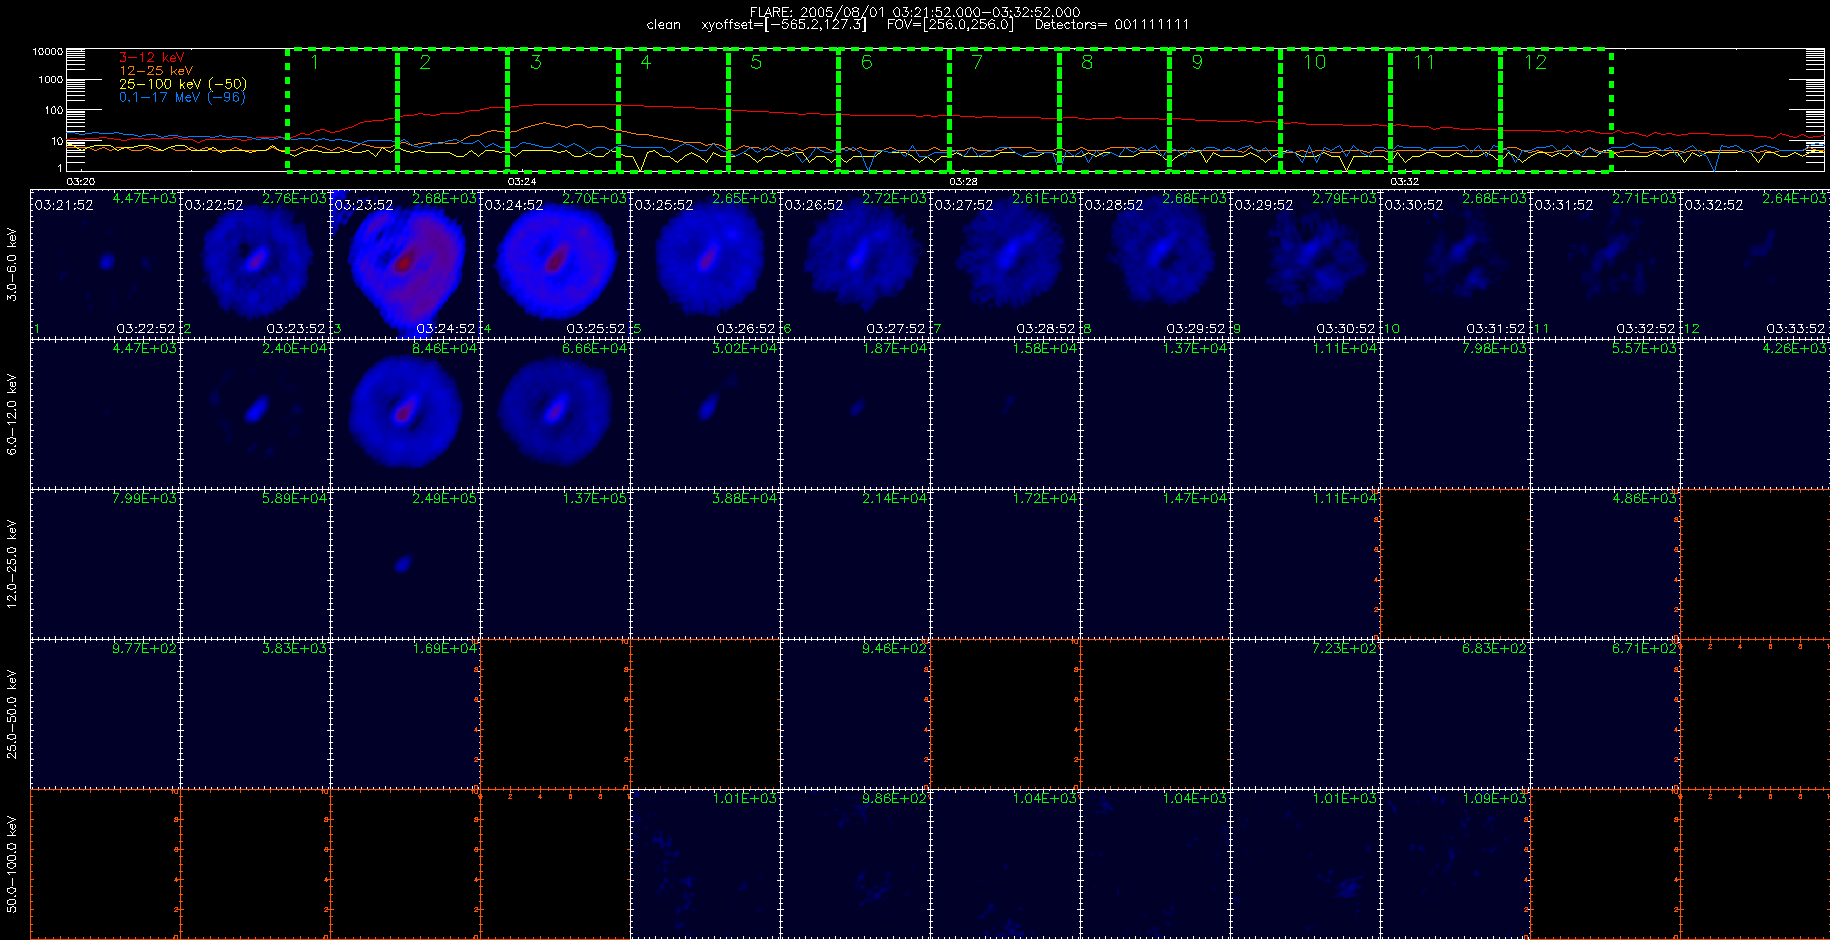Open the 3.0-6.0 keV image with peak 2.61E+03

(1005, 264)
